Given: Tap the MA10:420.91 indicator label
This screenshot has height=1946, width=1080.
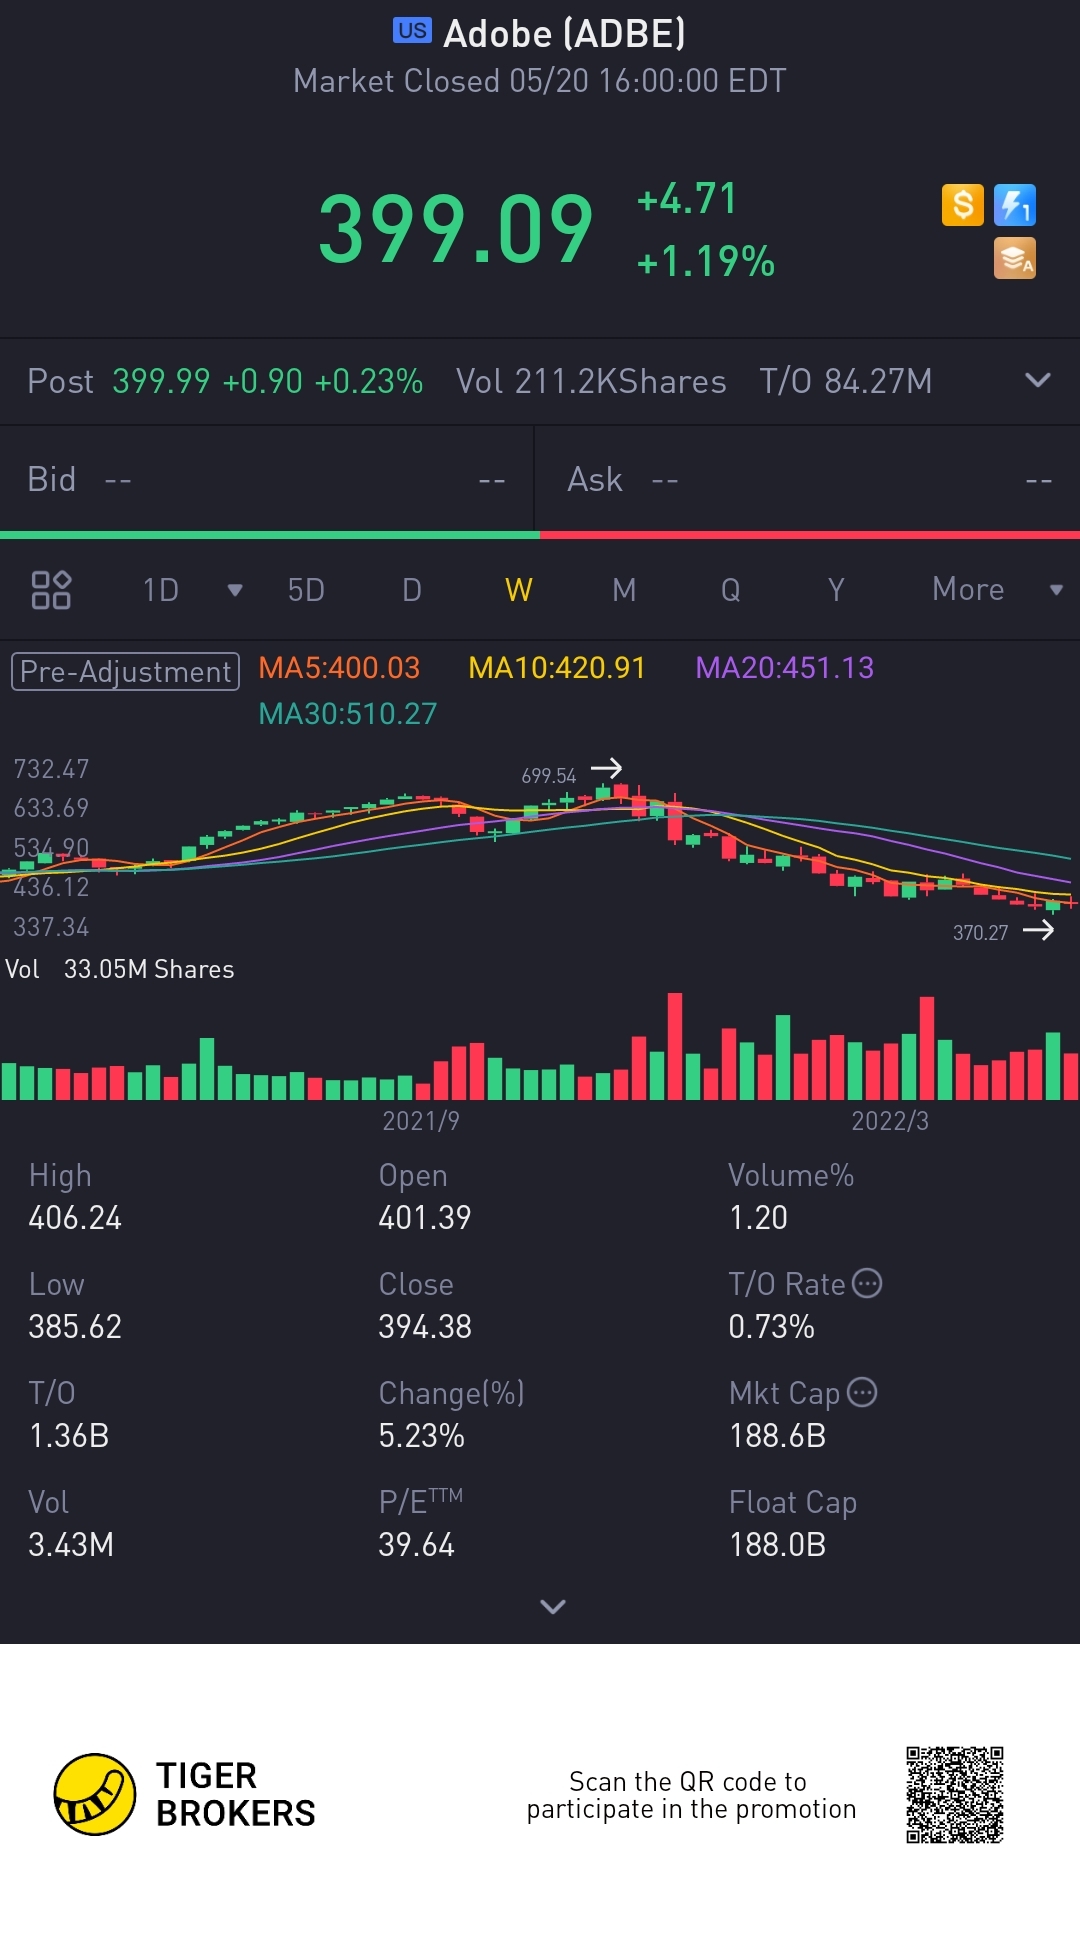Looking at the screenshot, I should click(557, 668).
